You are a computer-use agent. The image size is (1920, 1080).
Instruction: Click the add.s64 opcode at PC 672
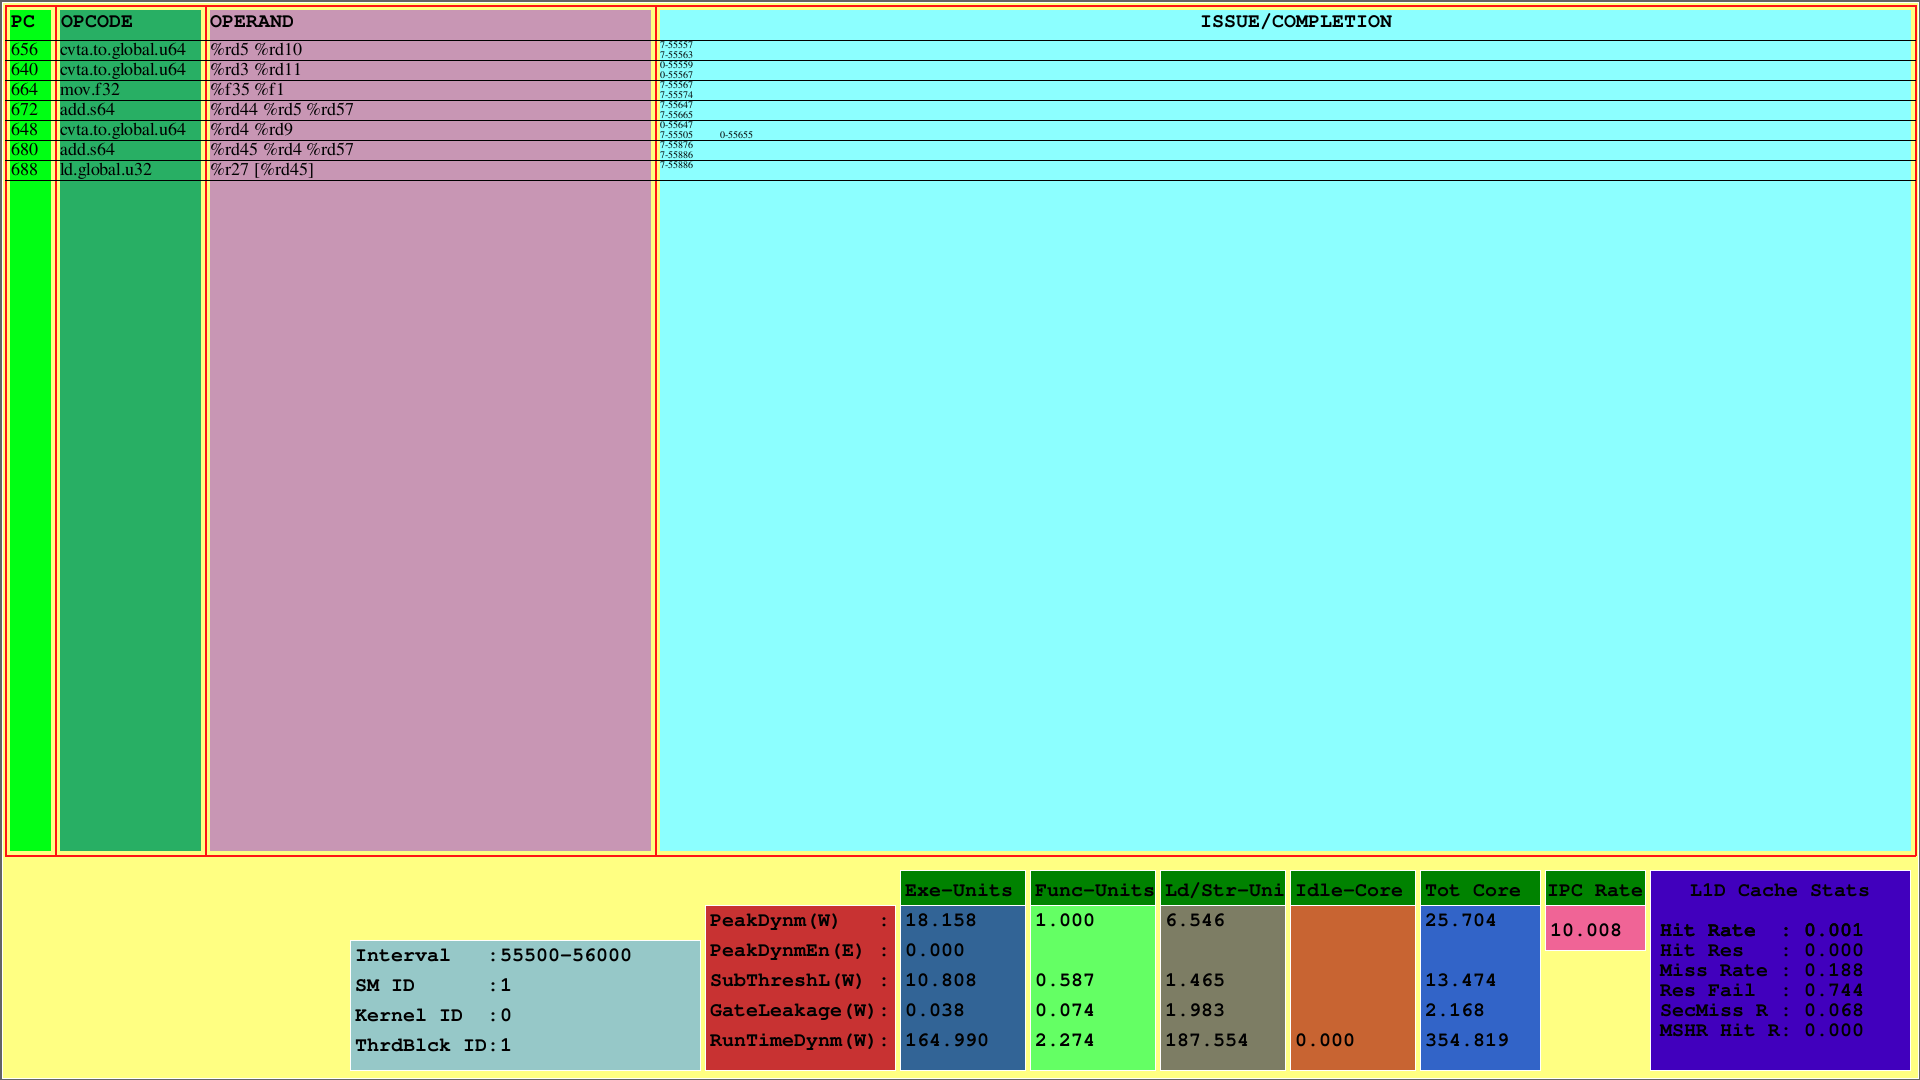coord(87,109)
